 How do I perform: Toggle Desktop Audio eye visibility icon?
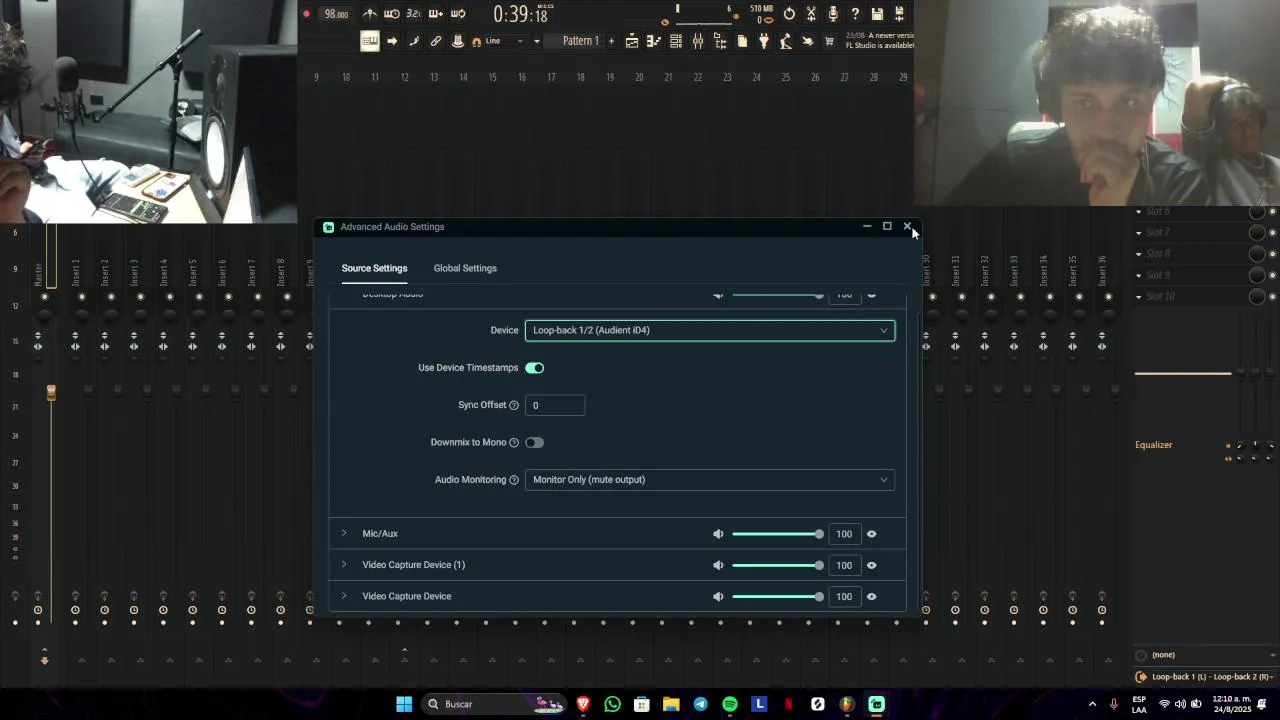point(872,294)
